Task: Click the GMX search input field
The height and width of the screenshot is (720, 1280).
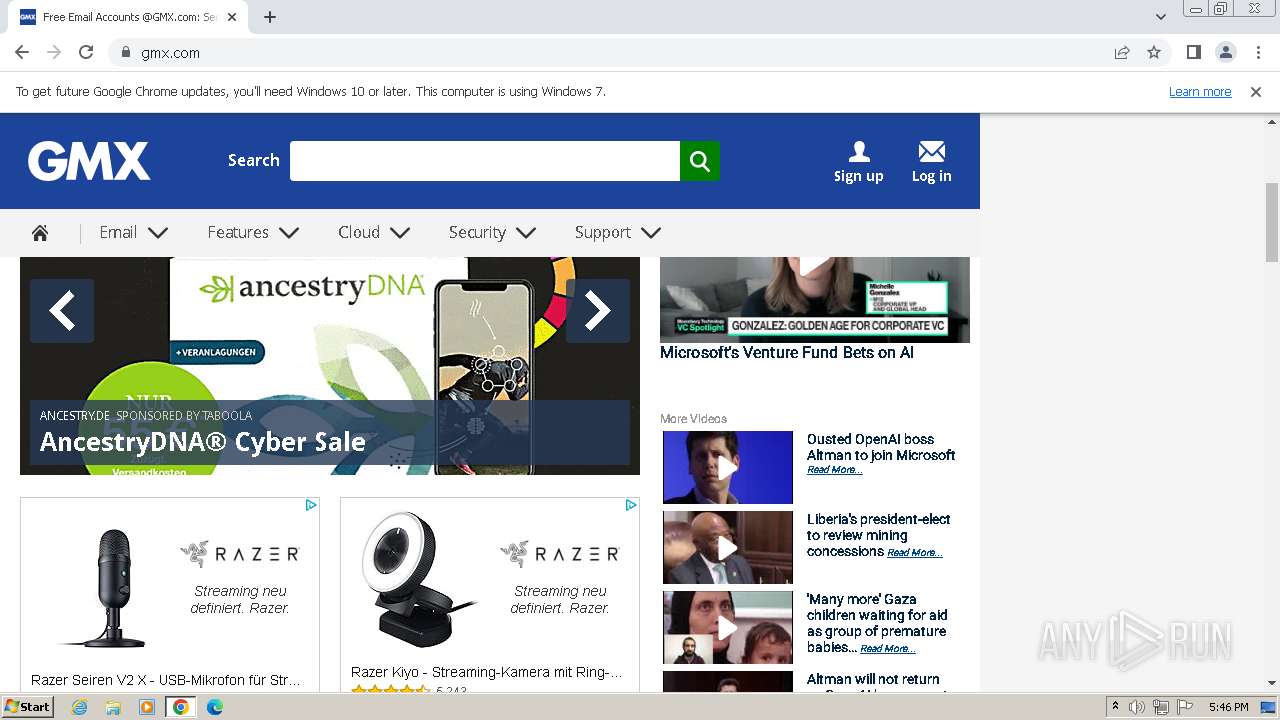Action: 485,161
